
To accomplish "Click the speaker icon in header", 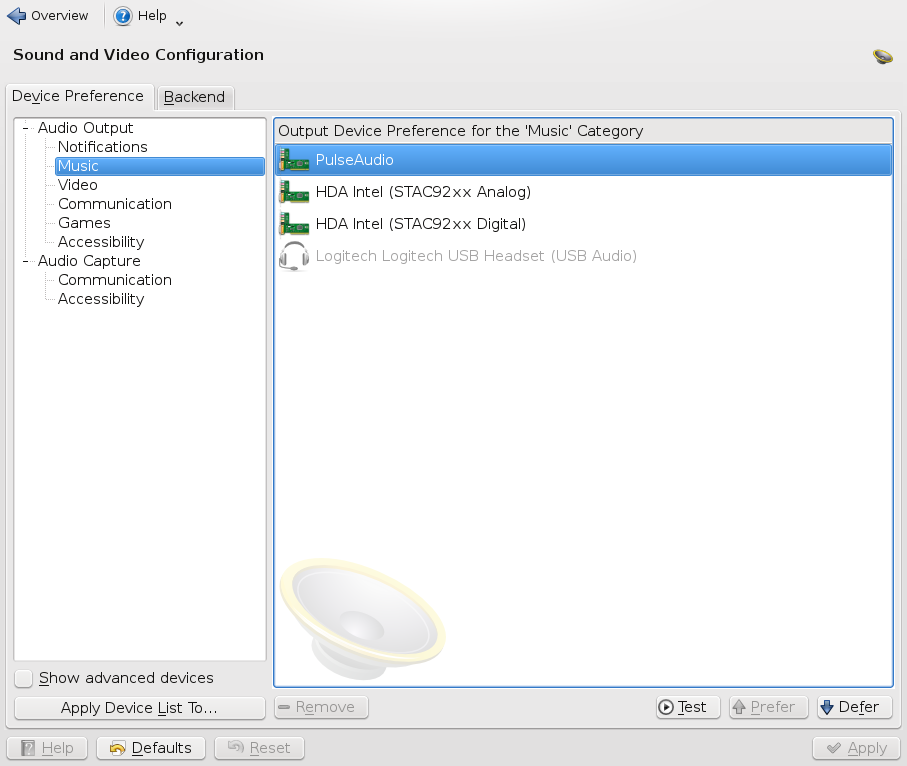I will click(882, 57).
